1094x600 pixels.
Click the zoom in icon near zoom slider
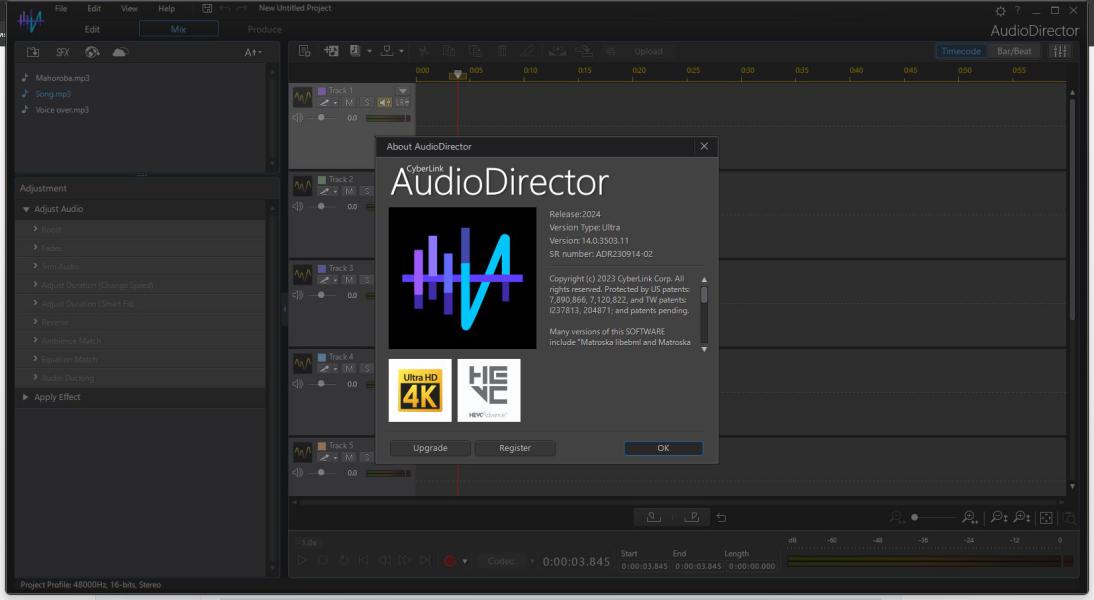point(970,517)
